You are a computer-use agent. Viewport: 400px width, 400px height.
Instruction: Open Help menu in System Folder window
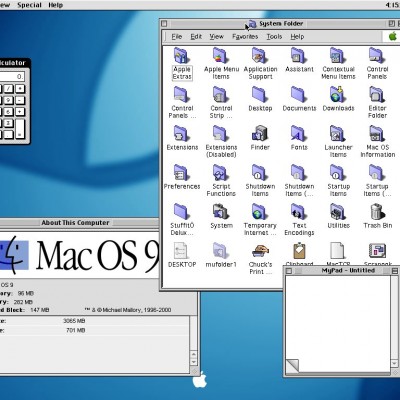coord(297,37)
